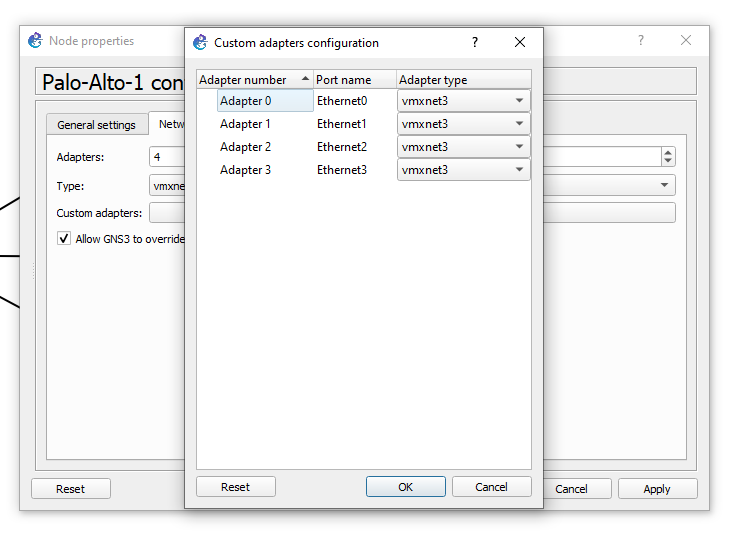Decrease Adapters count with down arrow

[x=668, y=161]
